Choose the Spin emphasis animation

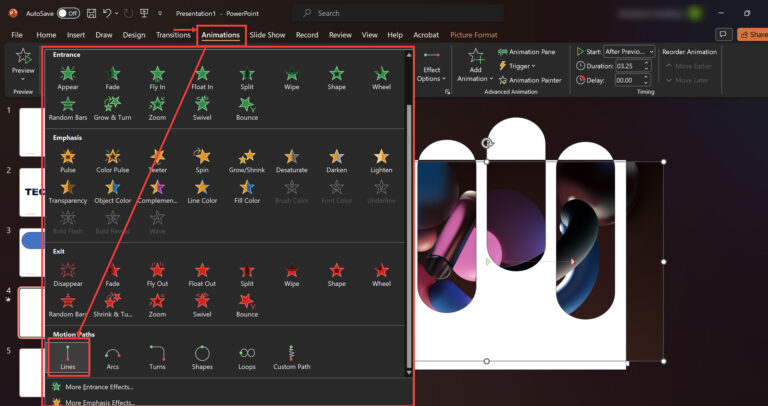(x=202, y=161)
